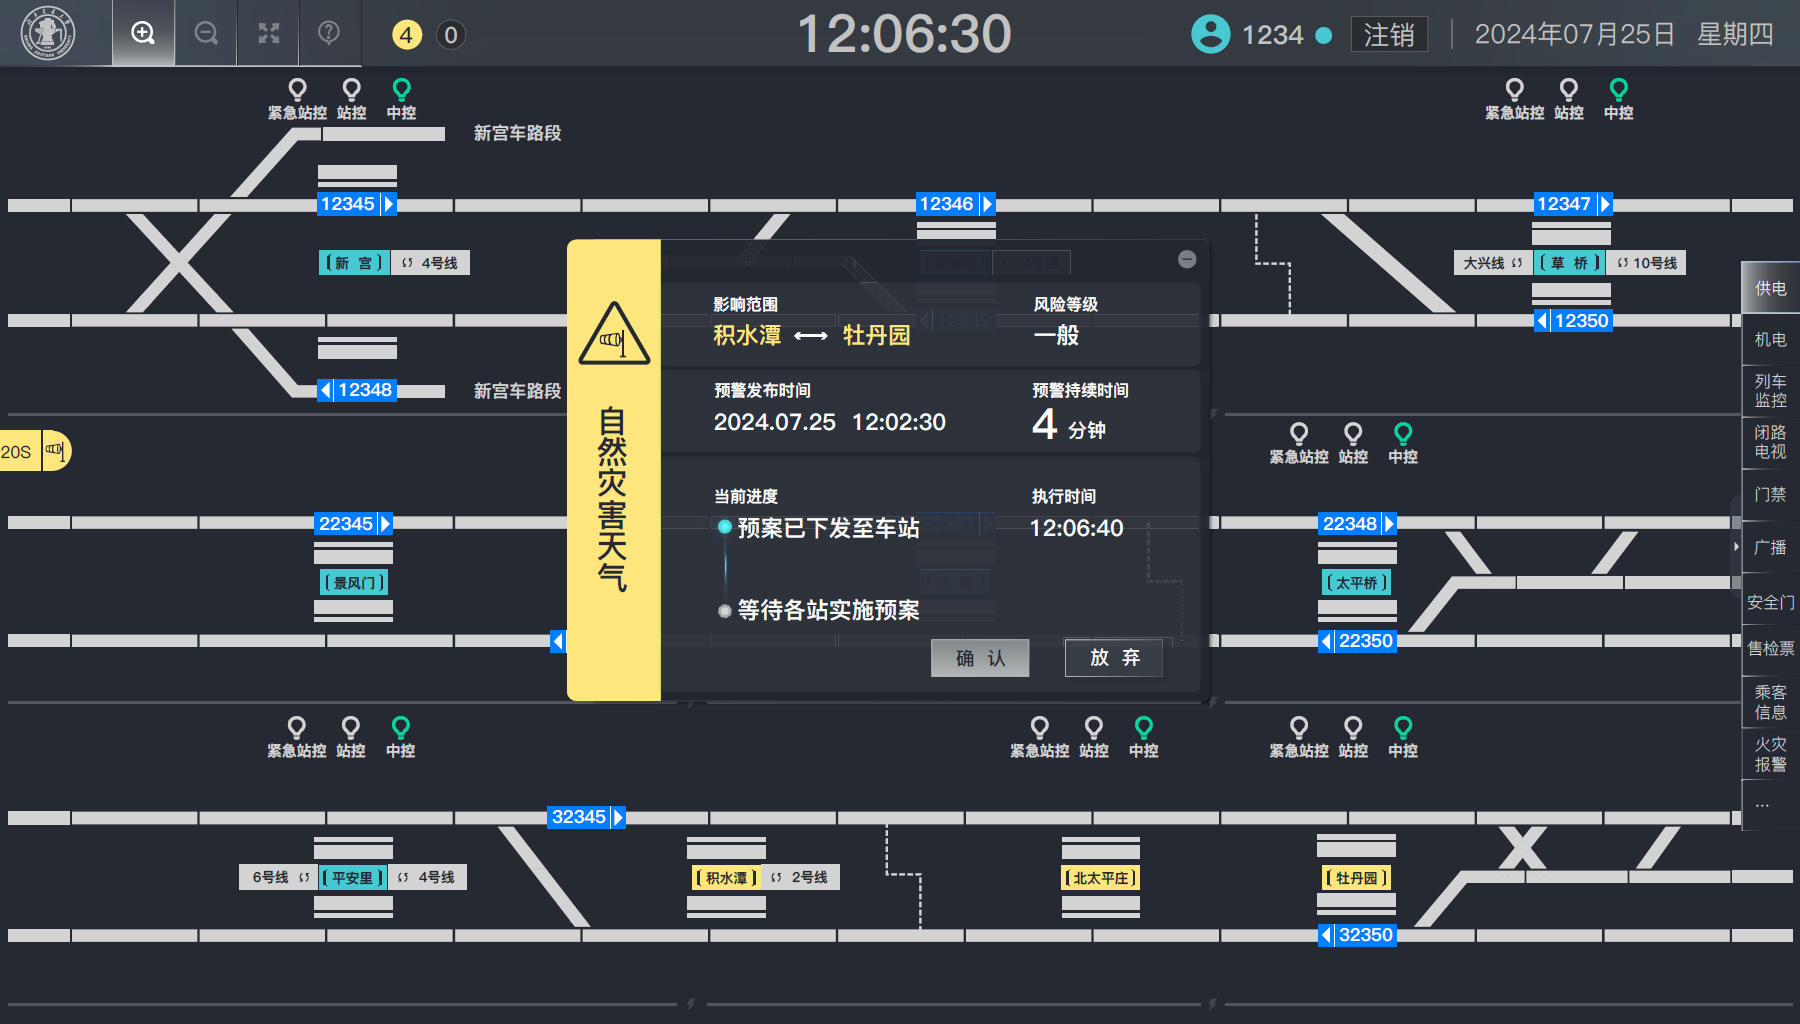Image resolution: width=1800 pixels, height=1024 pixels.
Task: Click the 放弃 button
Action: 1114,658
